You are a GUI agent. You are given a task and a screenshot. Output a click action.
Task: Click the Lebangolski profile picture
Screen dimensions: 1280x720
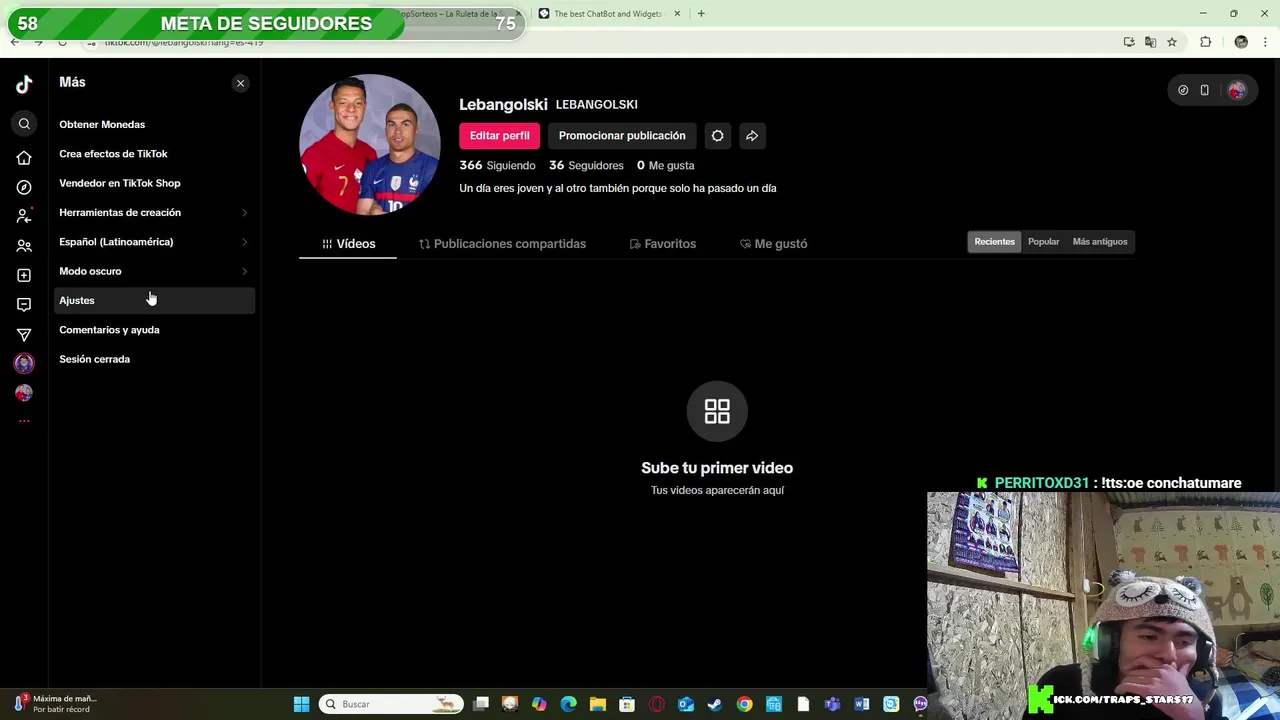pyautogui.click(x=370, y=144)
